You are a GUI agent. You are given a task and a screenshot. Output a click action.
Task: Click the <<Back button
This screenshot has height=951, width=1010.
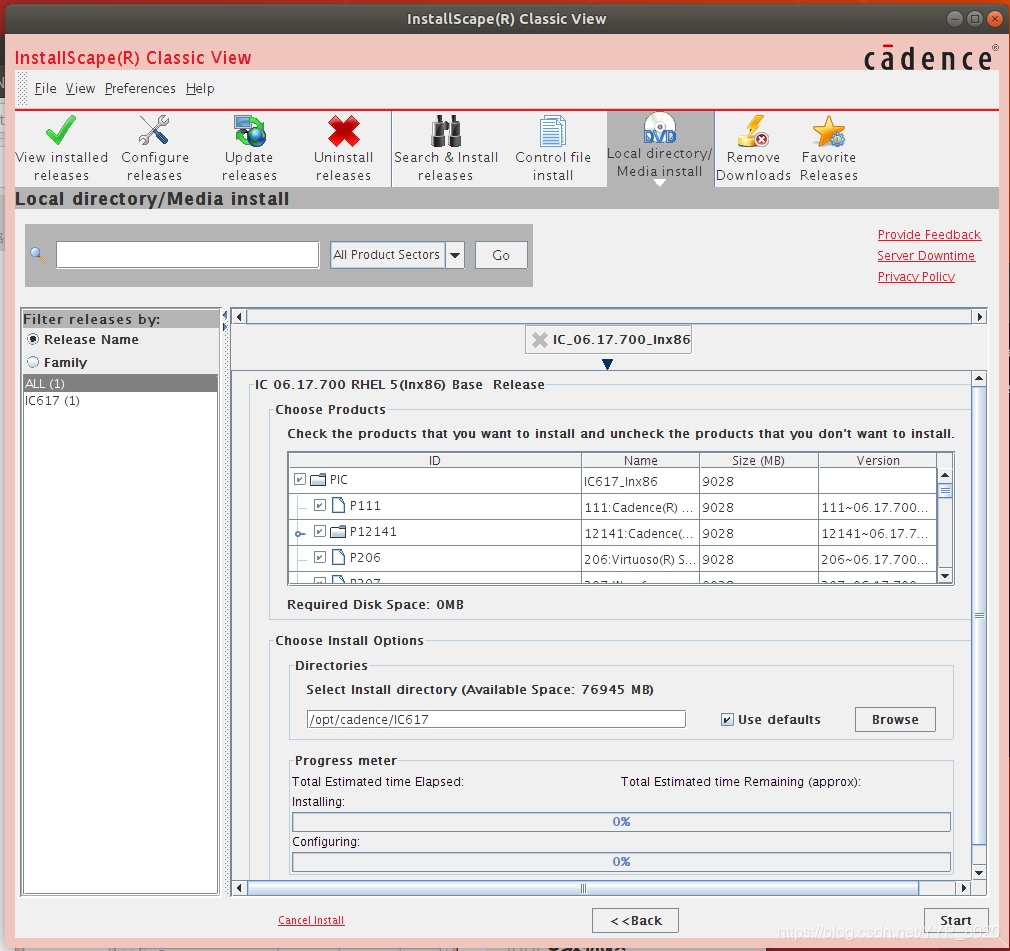pyautogui.click(x=636, y=921)
